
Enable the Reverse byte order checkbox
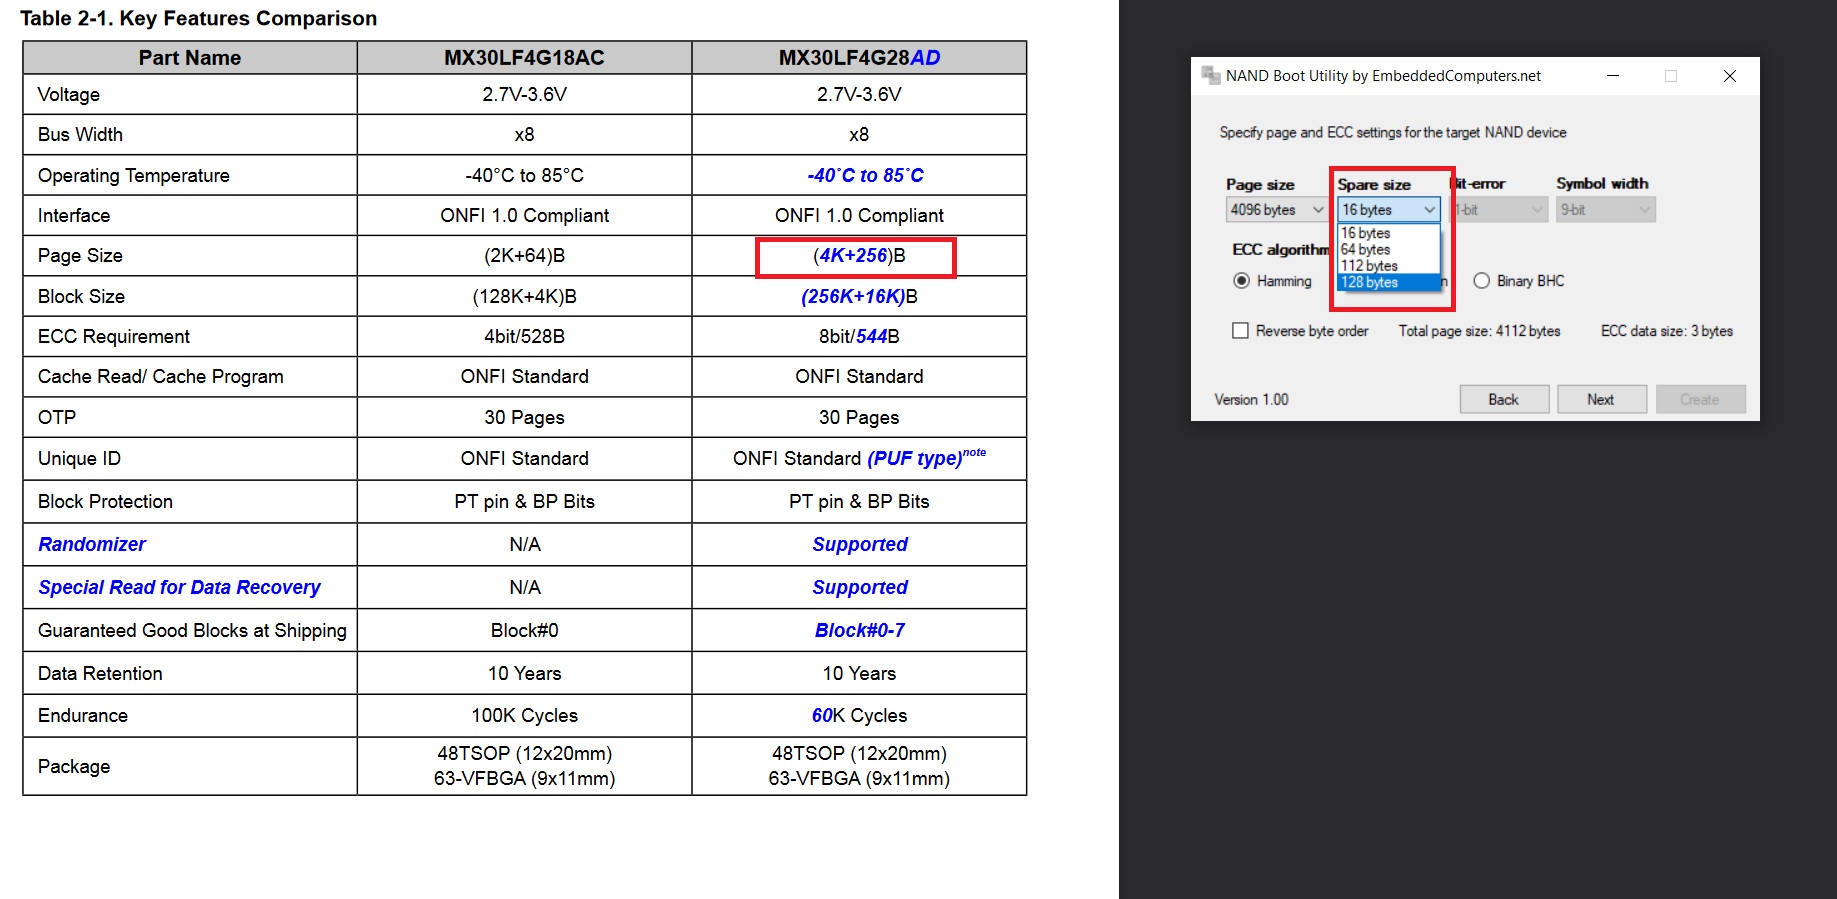(1240, 331)
